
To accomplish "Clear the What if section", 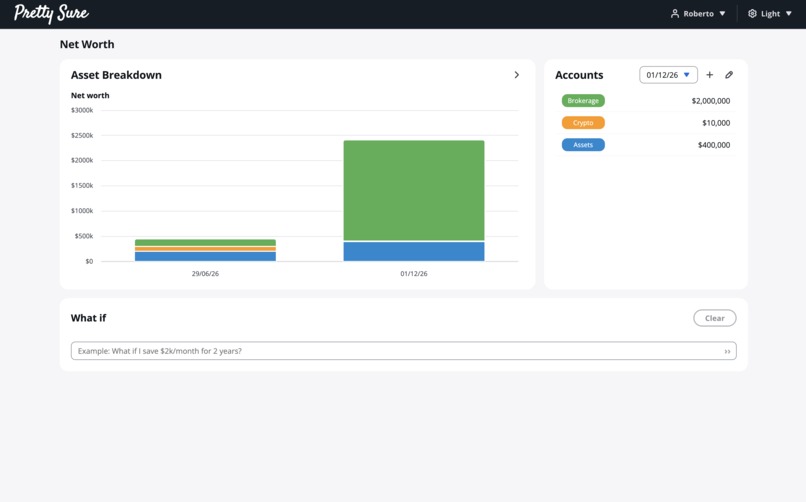I will [715, 318].
